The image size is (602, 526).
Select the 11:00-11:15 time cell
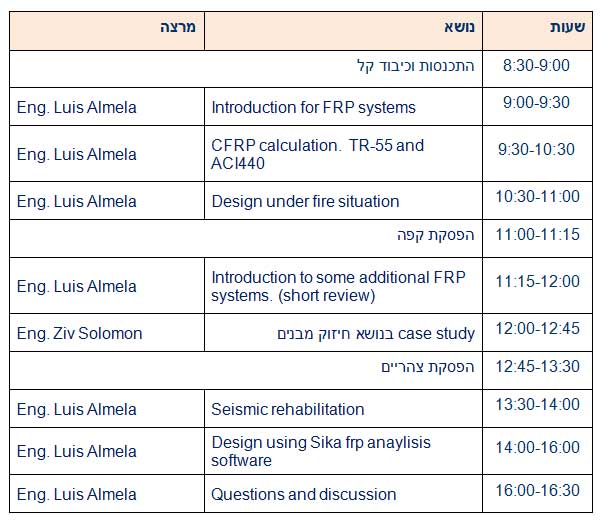click(536, 236)
